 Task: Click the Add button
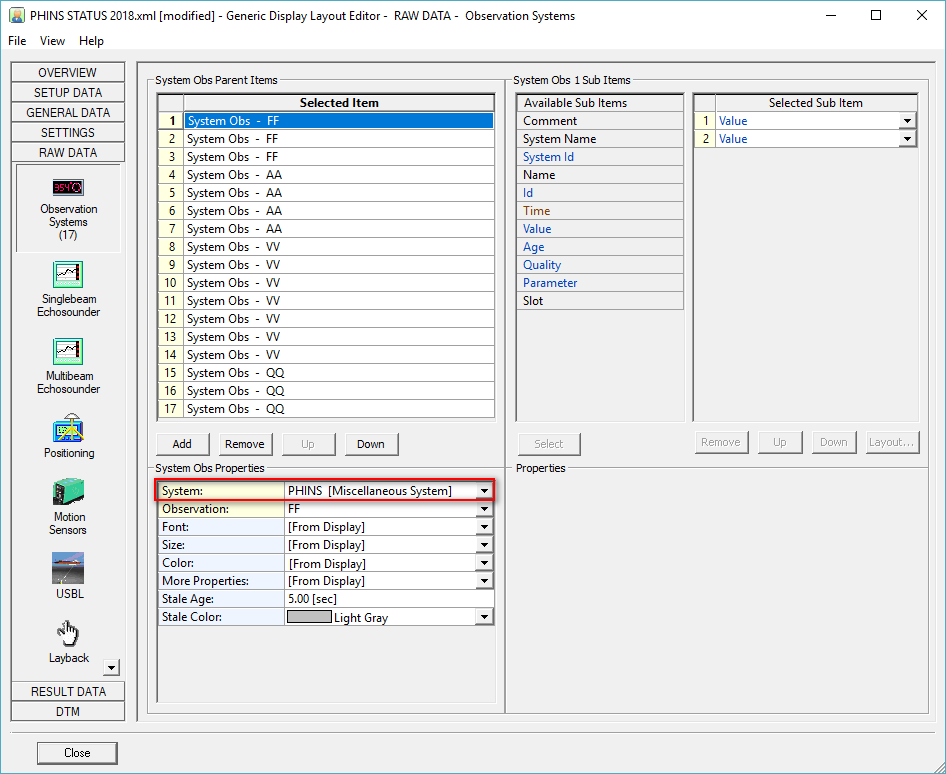pos(182,444)
